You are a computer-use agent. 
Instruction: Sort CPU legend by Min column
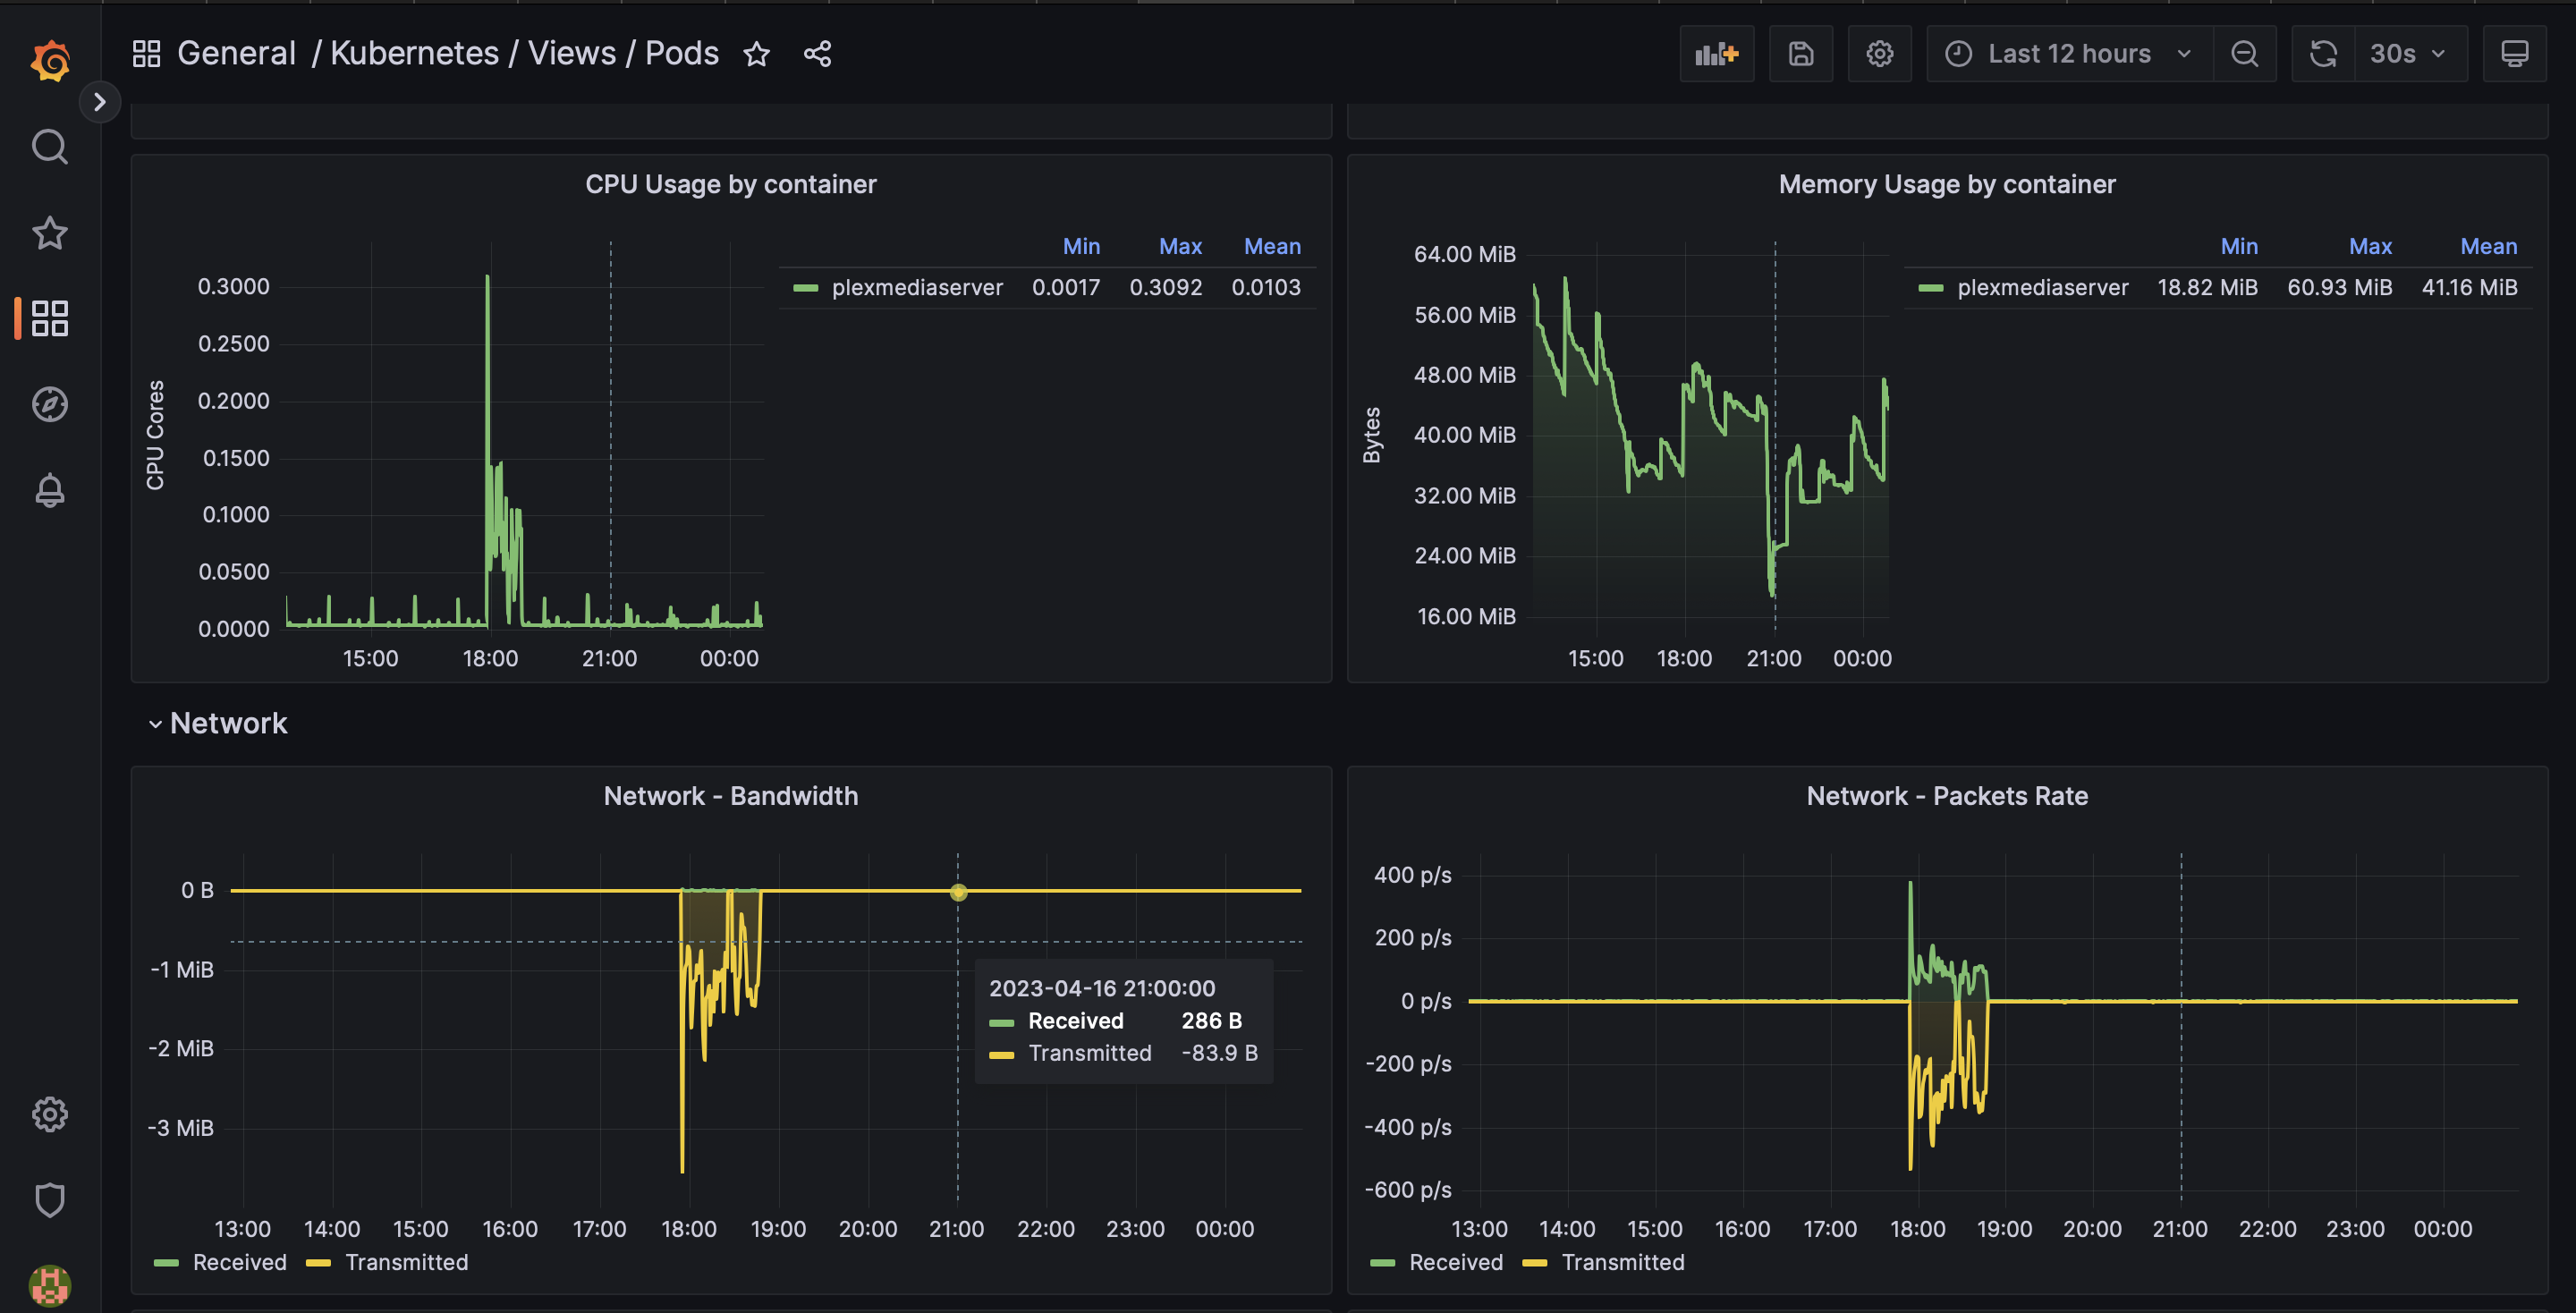tap(1081, 246)
